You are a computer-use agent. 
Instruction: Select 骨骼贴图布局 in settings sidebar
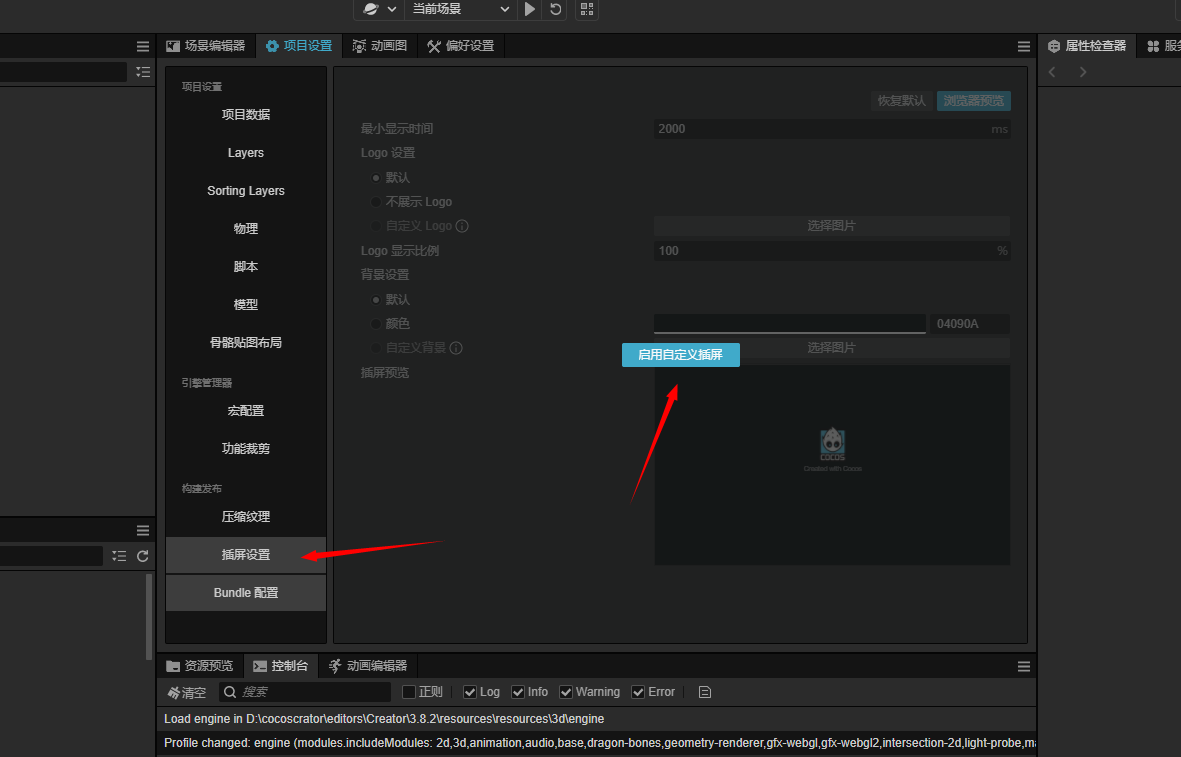click(x=246, y=343)
